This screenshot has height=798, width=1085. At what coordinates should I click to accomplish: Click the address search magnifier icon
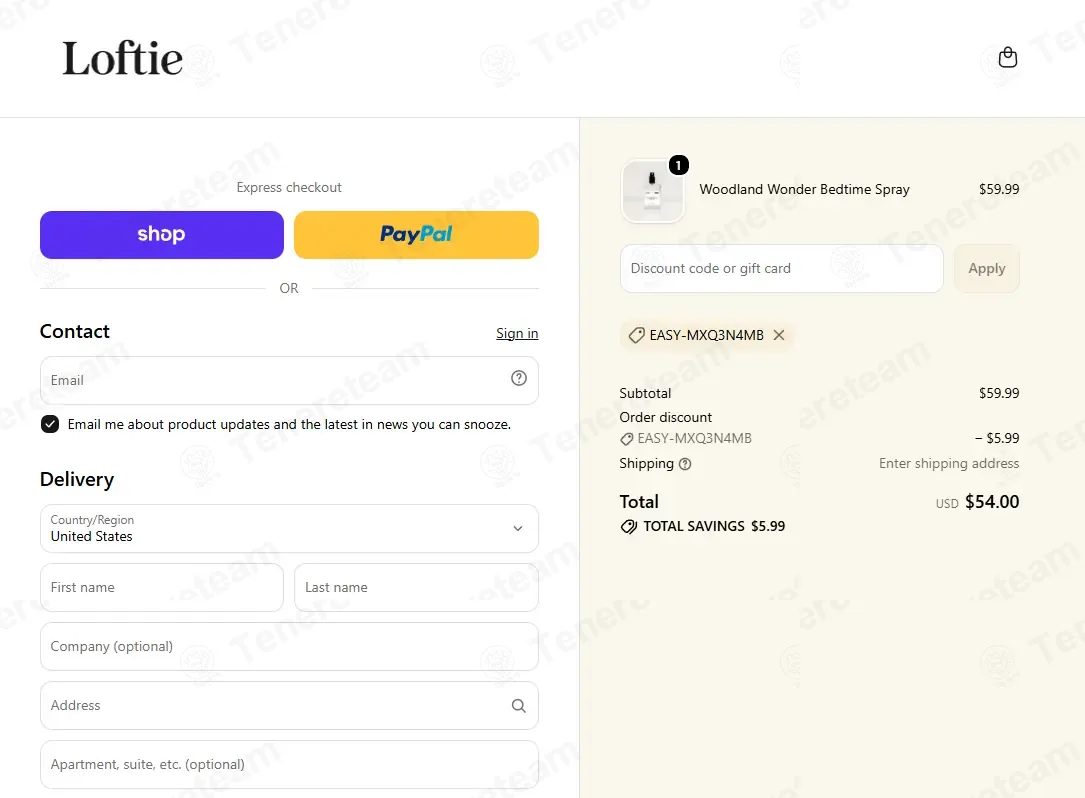[518, 706]
